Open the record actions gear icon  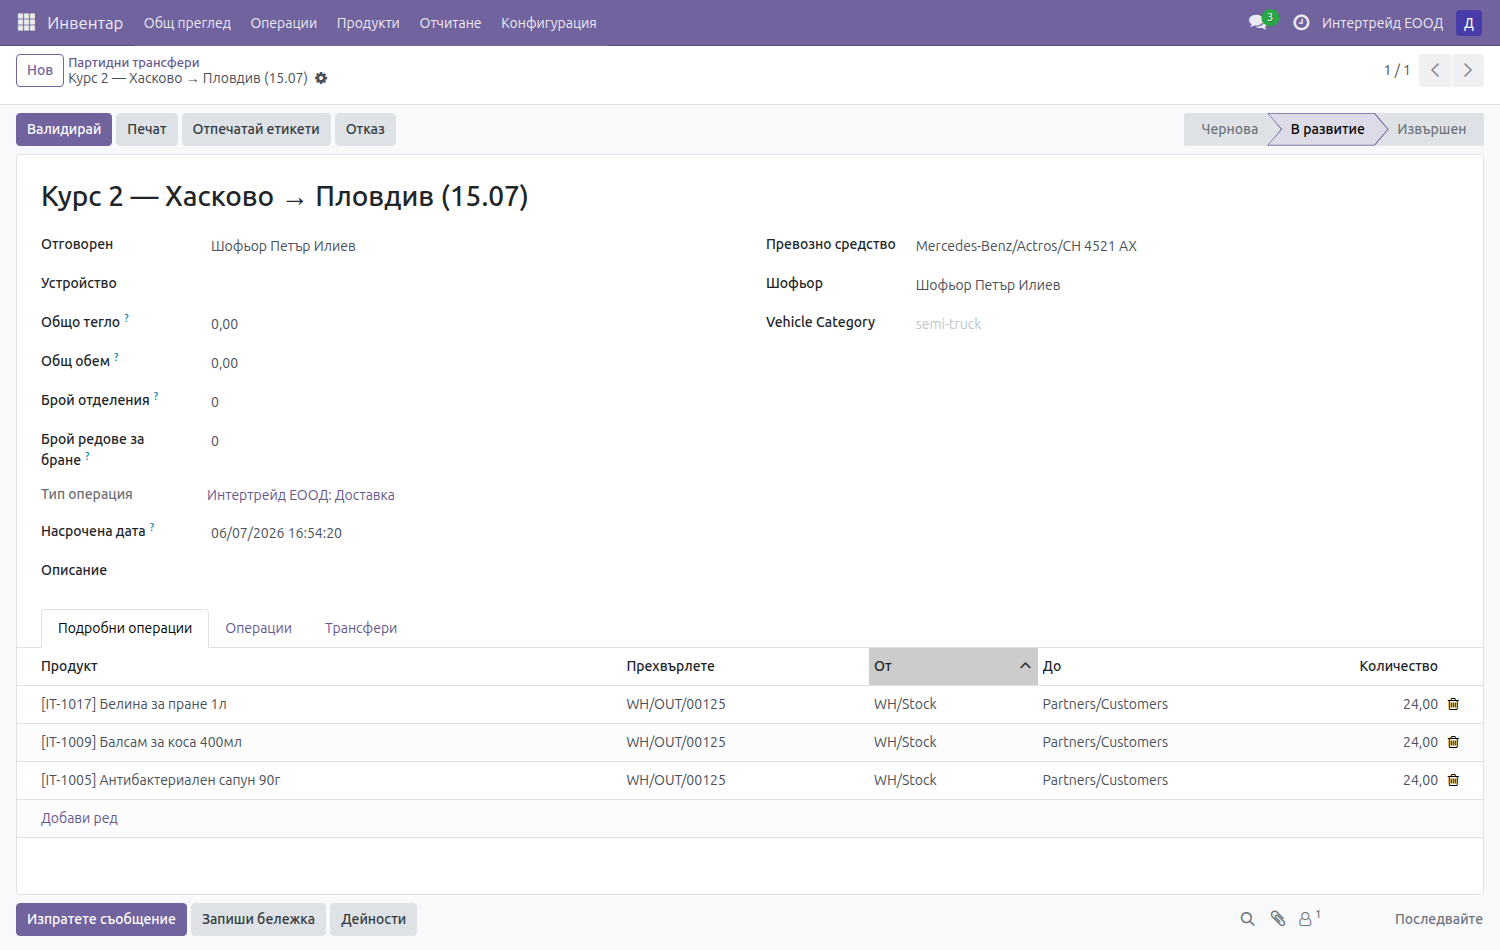coord(321,78)
